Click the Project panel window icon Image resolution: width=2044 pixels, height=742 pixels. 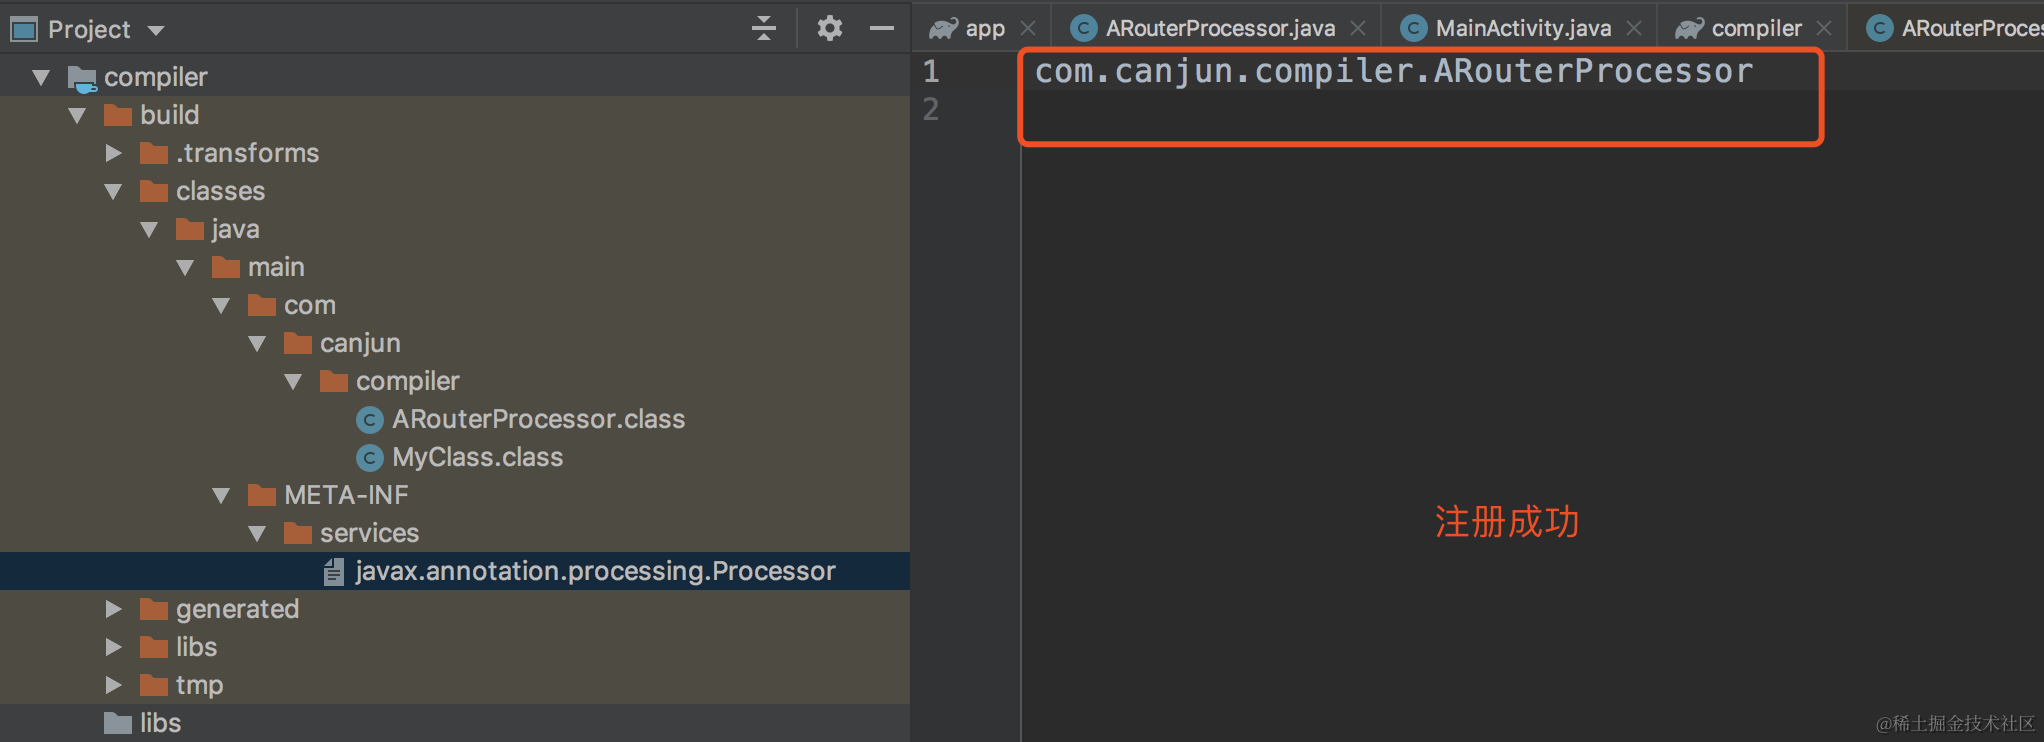[x=23, y=29]
